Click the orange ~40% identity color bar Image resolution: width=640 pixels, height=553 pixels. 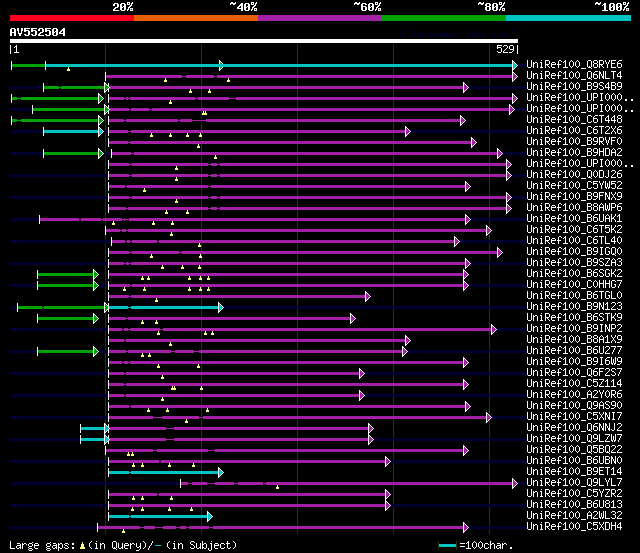pyautogui.click(x=196, y=18)
